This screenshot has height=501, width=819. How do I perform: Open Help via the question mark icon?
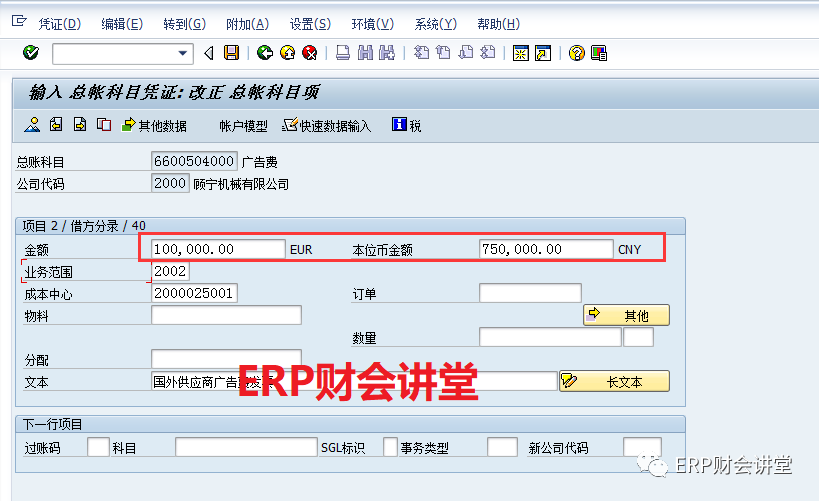[x=576, y=53]
